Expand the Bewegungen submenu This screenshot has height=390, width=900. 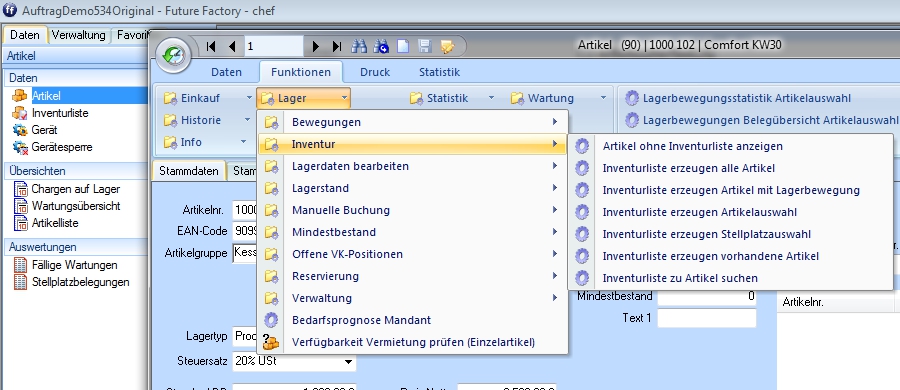[413, 122]
